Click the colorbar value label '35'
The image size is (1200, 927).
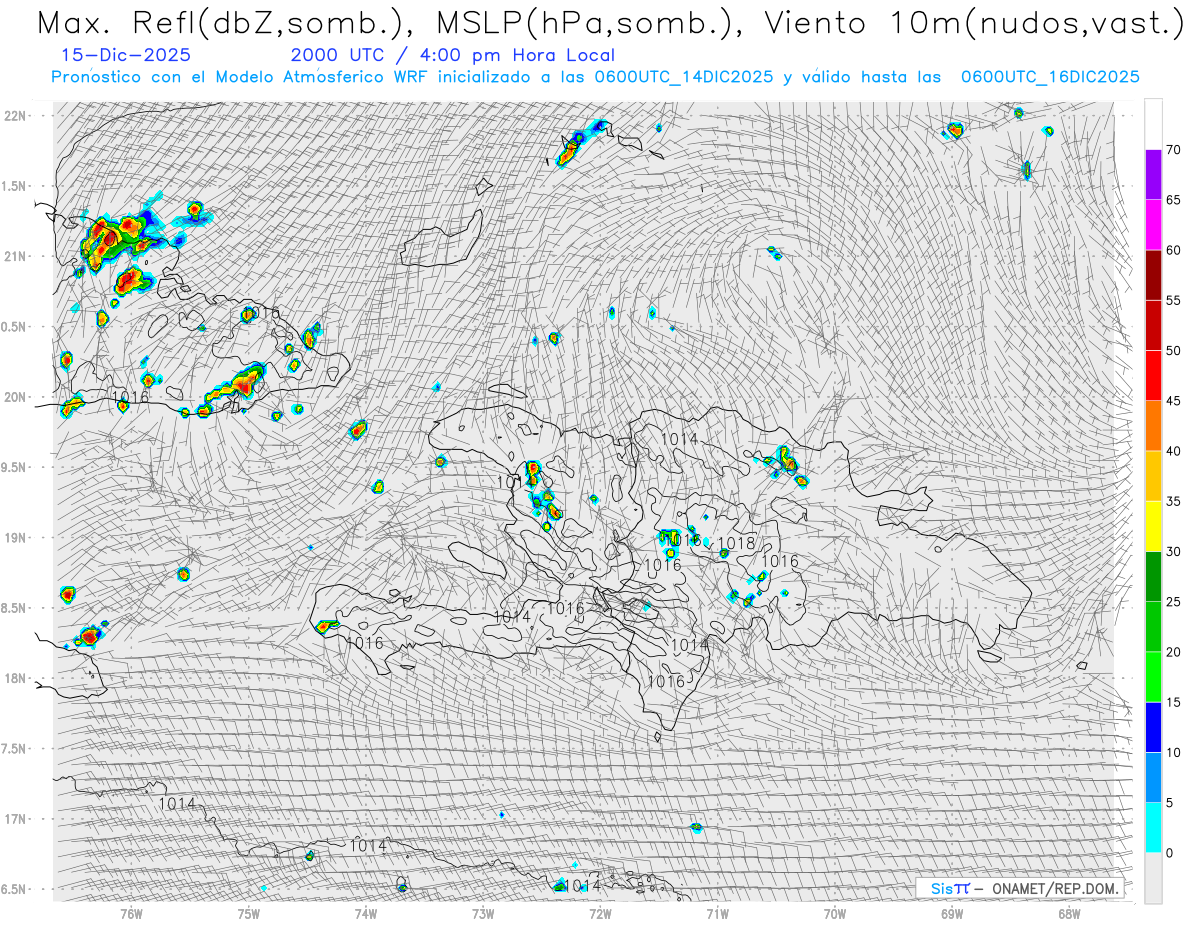[x=1173, y=501]
